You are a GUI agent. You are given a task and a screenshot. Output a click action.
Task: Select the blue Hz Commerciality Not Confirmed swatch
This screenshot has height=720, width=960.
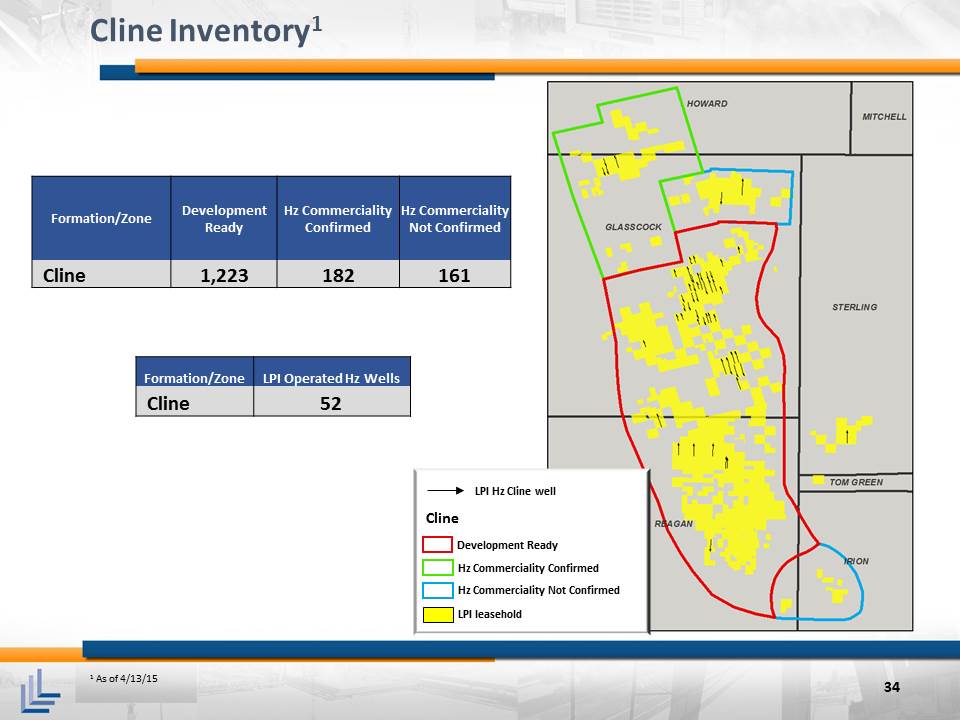tap(437, 590)
